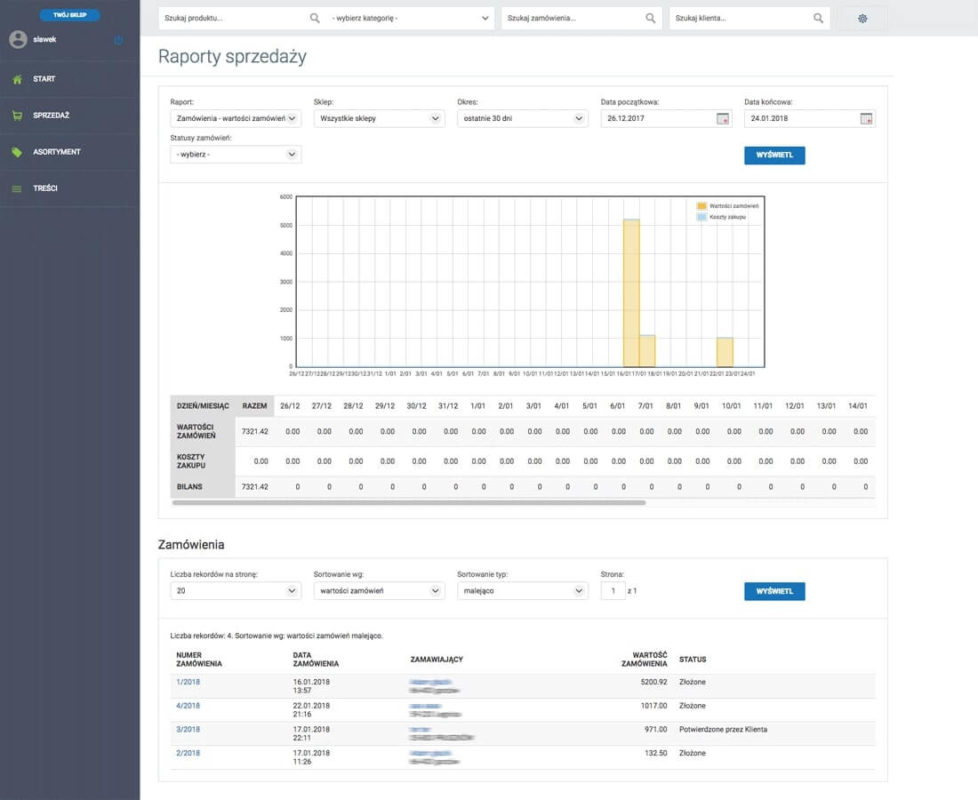The image size is (978, 800).
Task: Expand the Sklep dropdown
Action: (379, 118)
